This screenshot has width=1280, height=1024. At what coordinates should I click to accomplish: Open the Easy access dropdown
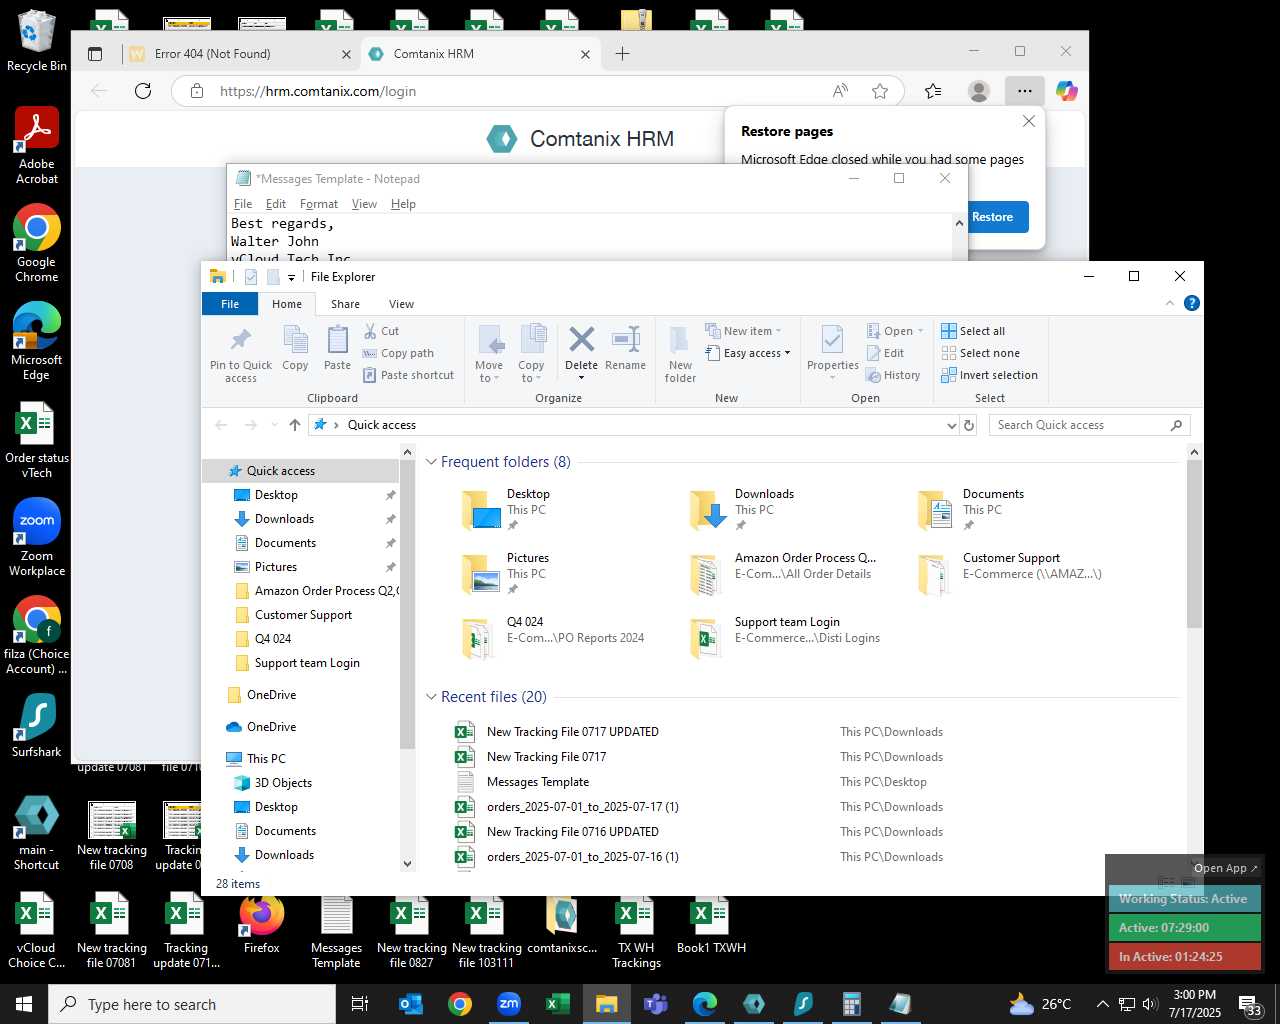(x=748, y=353)
